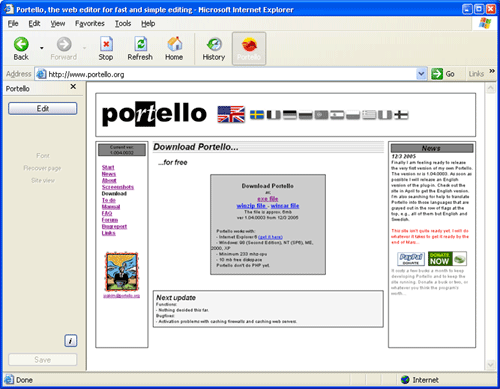Click the Back arrow toolbar icon
The height and width of the screenshot is (389, 500).
21,44
